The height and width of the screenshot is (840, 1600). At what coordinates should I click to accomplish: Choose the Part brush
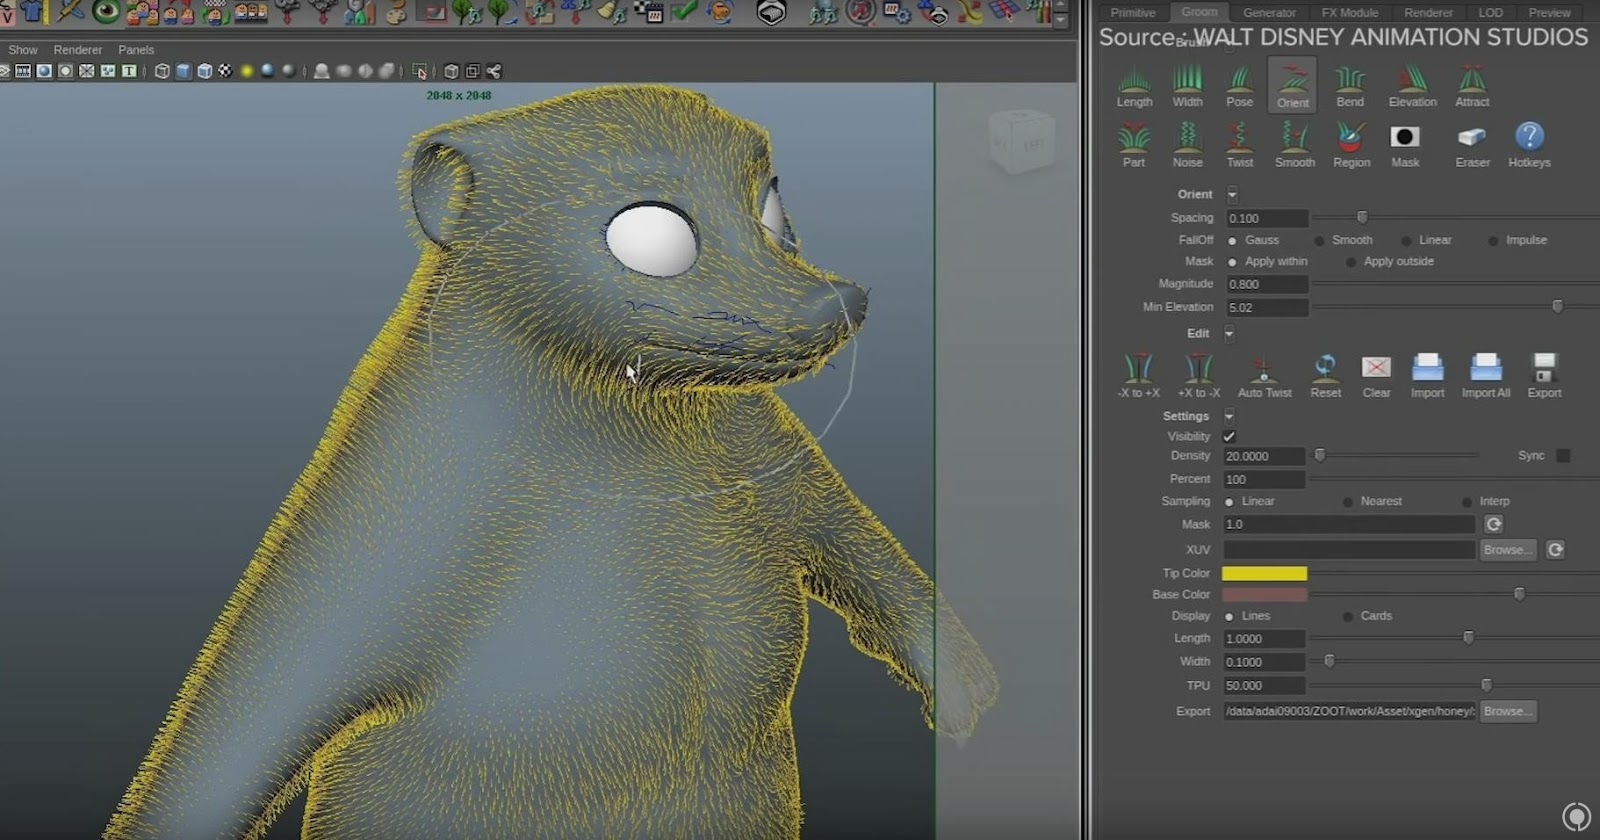[x=1134, y=146]
